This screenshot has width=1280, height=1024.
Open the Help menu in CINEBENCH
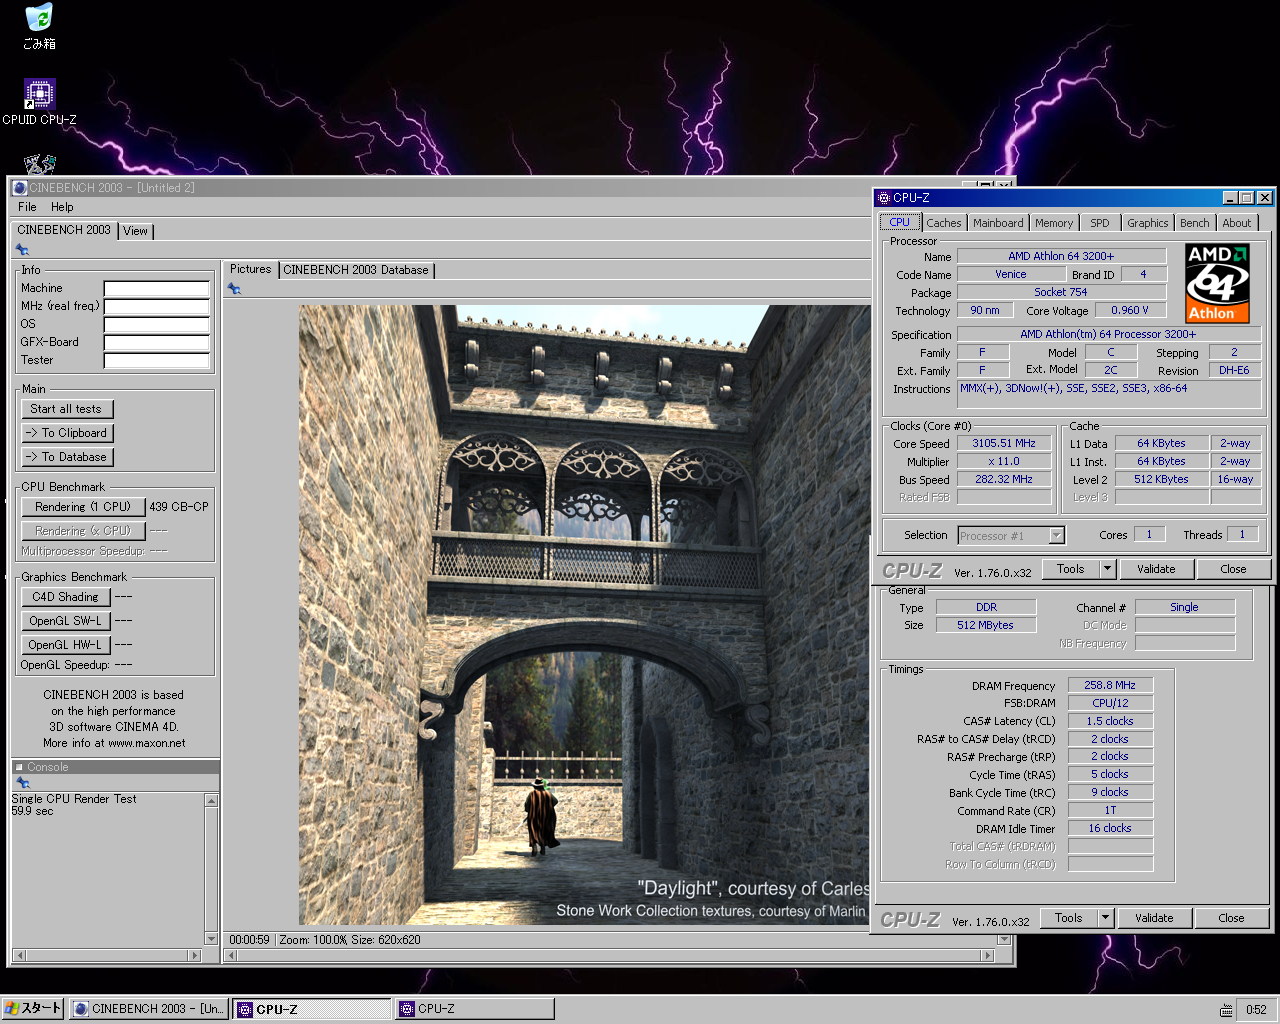pyautogui.click(x=62, y=207)
